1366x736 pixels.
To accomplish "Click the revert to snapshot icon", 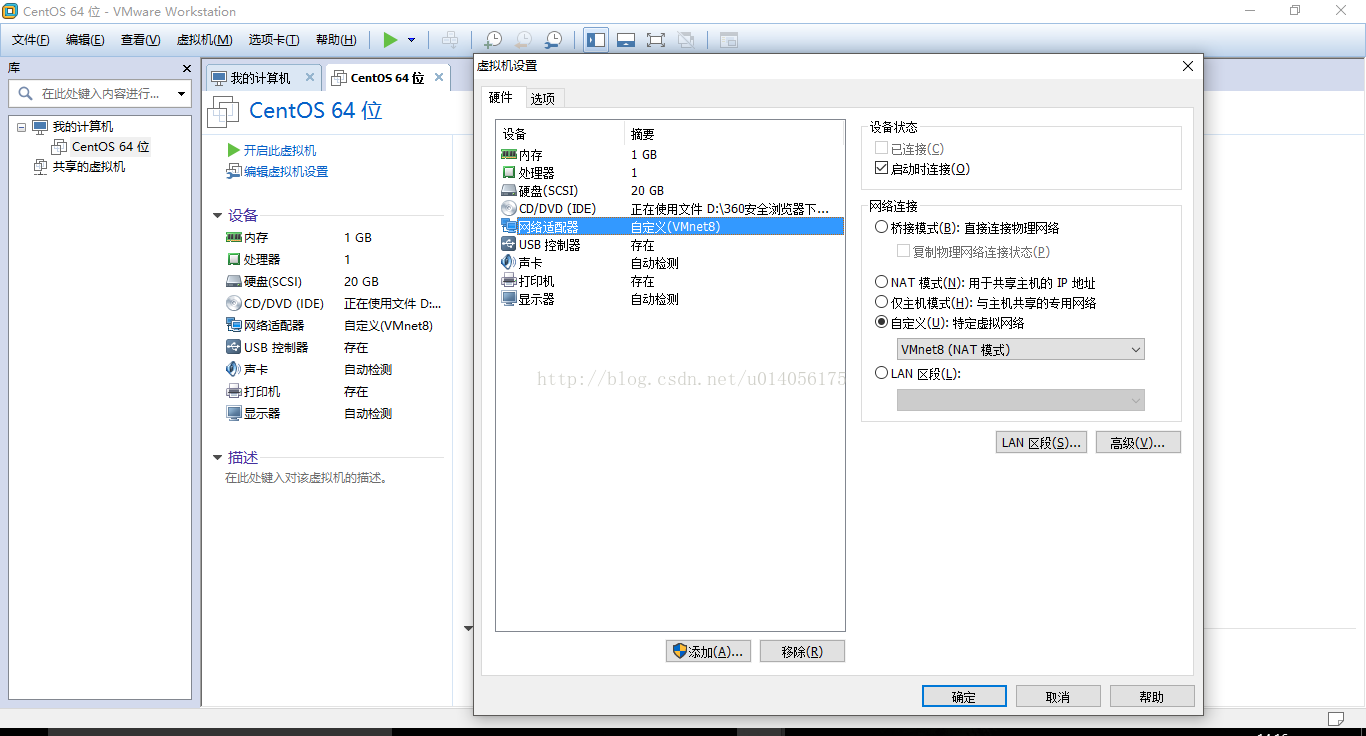I will pos(523,40).
